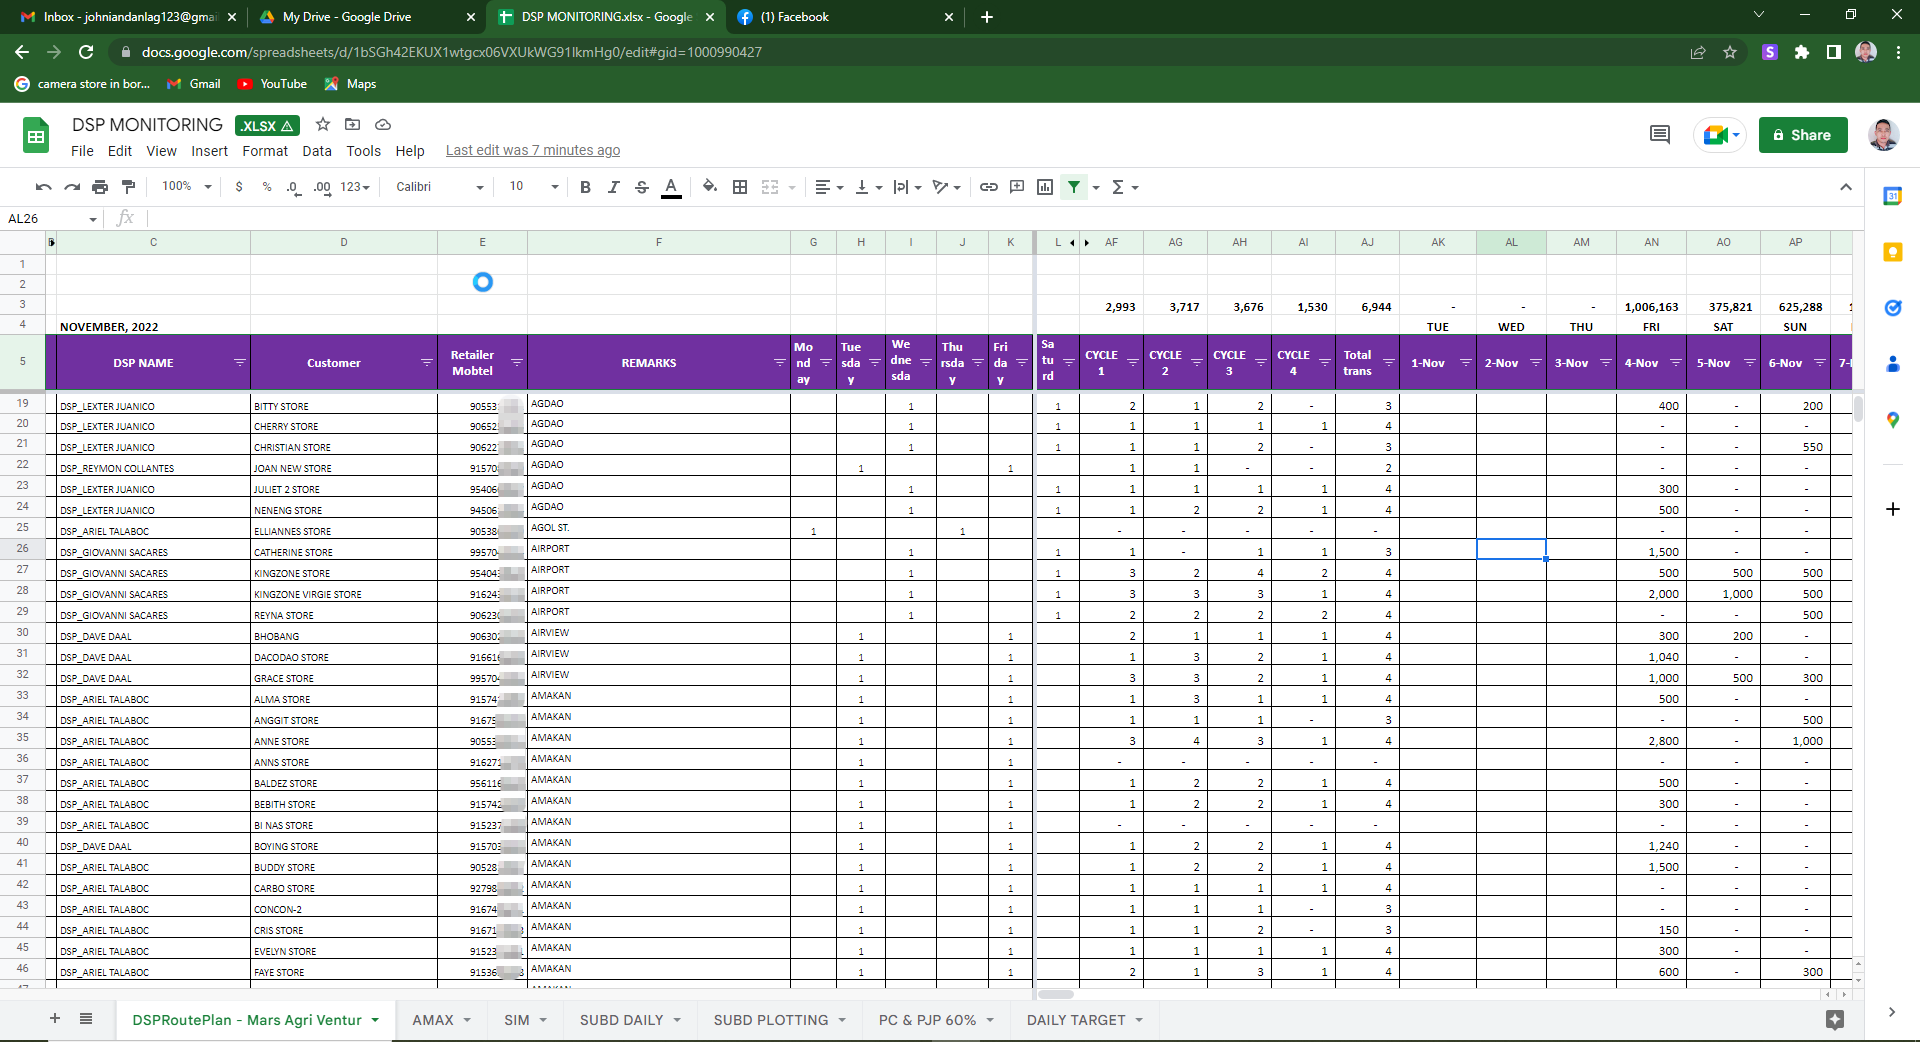The image size is (1920, 1042).
Task: Expand the DSP NAME column filter
Action: (240, 363)
